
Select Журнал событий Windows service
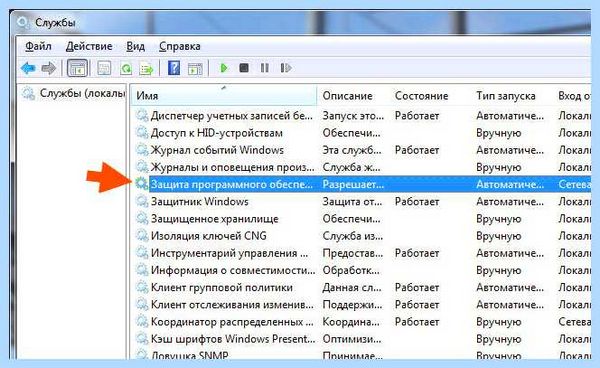click(x=217, y=150)
